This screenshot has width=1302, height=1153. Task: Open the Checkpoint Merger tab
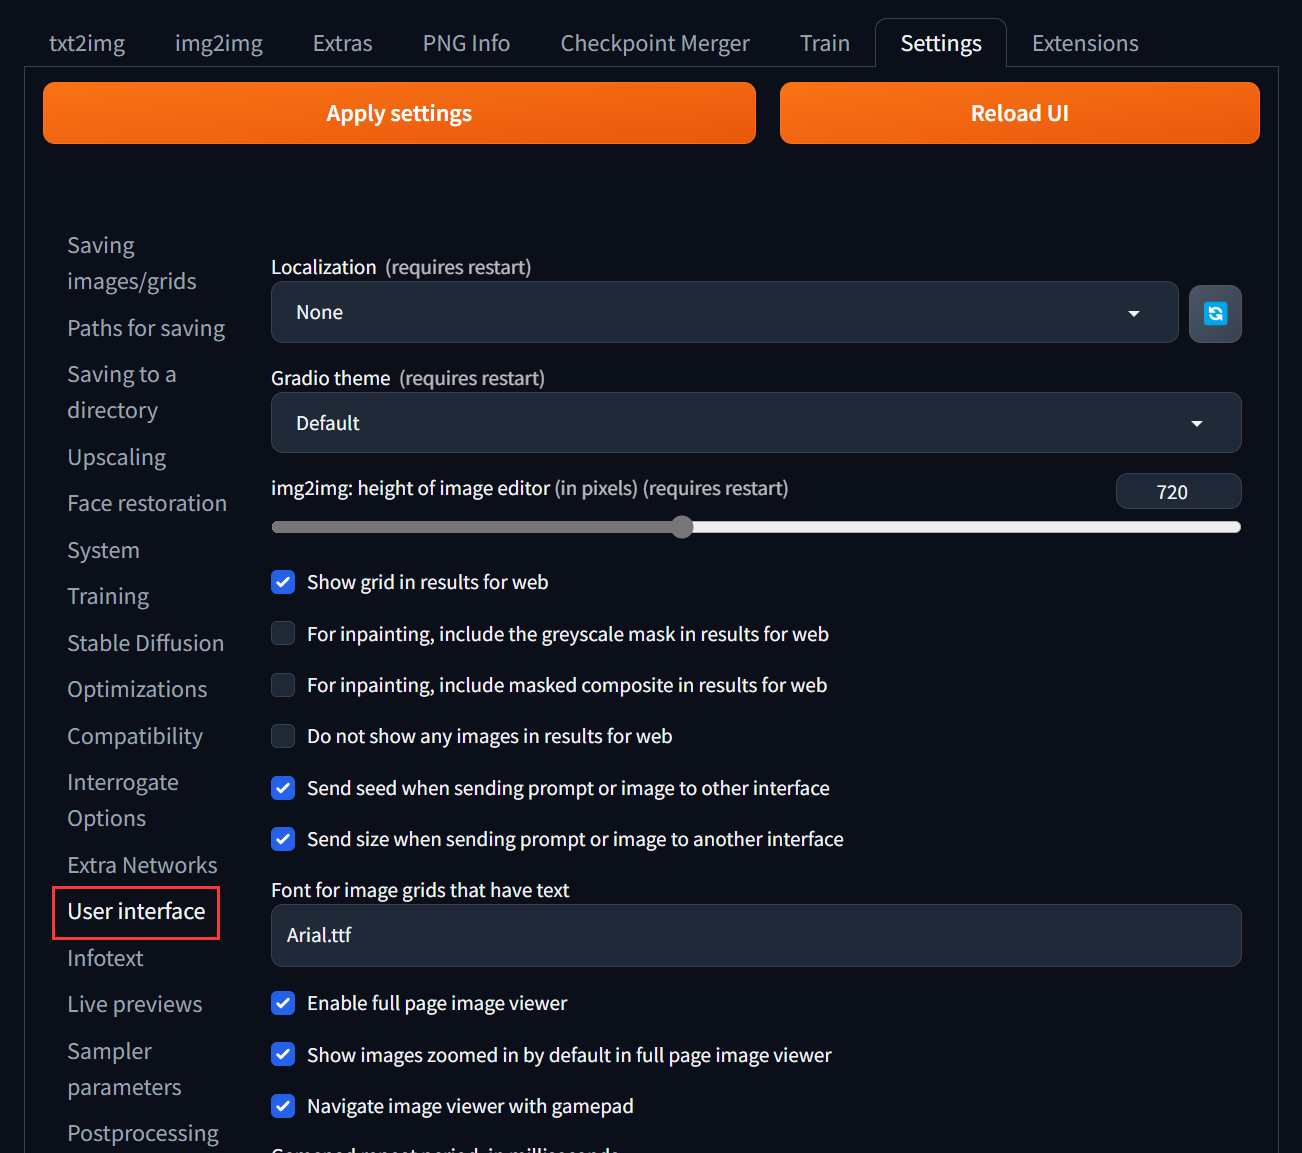click(654, 43)
